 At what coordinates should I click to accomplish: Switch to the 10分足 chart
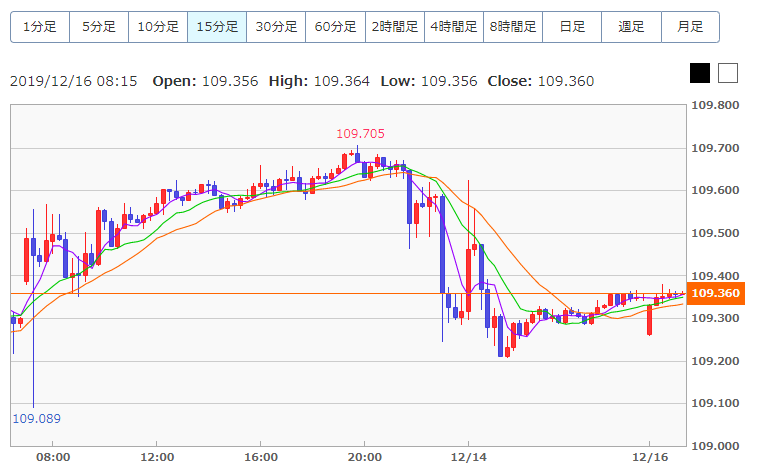158,27
